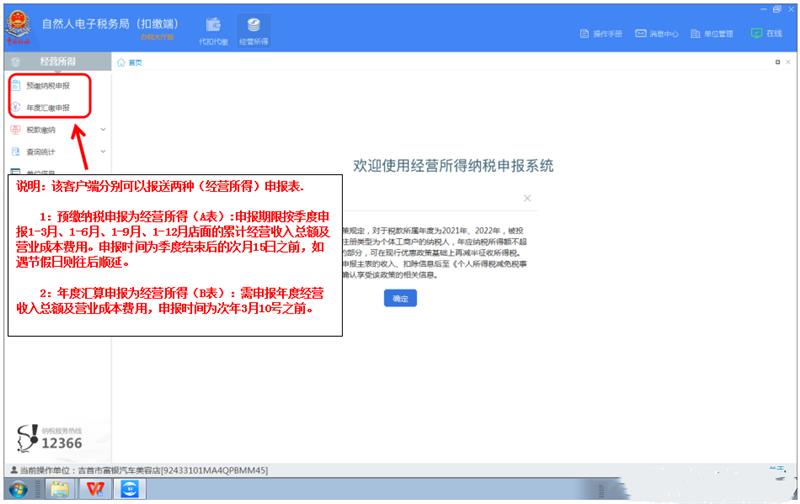Open the 代扣代缴 module in the top bar

pos(213,32)
